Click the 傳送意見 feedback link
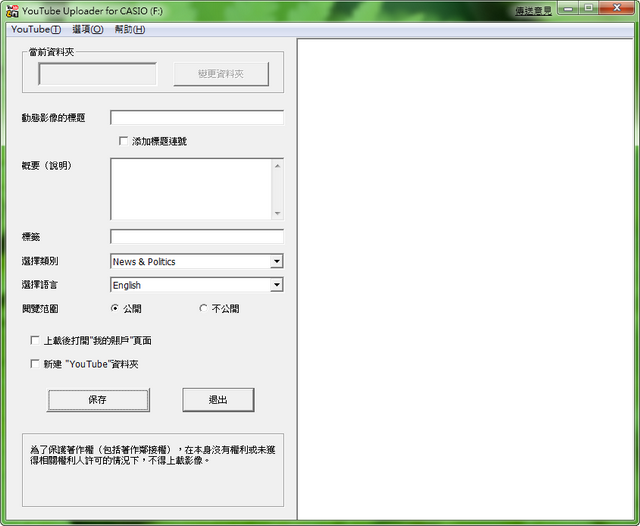Viewport: 640px width, 526px height. coord(533,11)
